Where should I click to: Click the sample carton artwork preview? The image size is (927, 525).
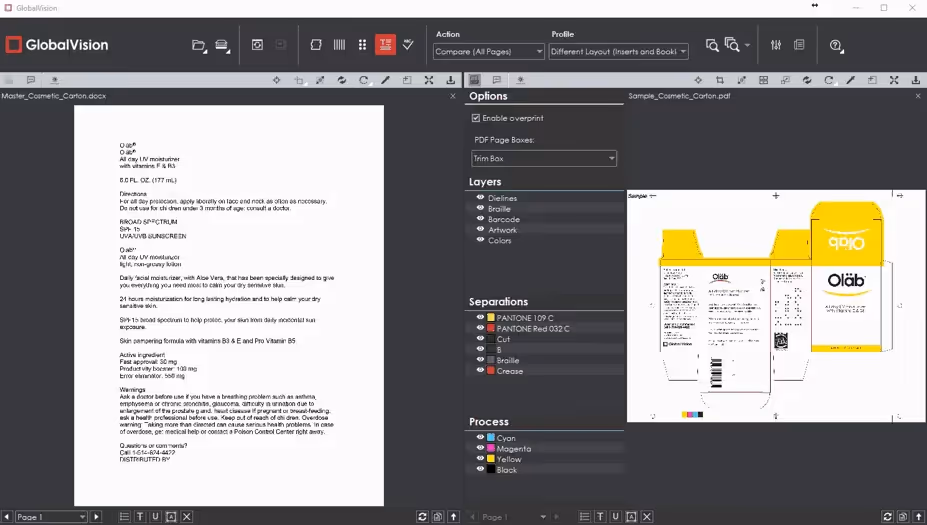(x=776, y=306)
